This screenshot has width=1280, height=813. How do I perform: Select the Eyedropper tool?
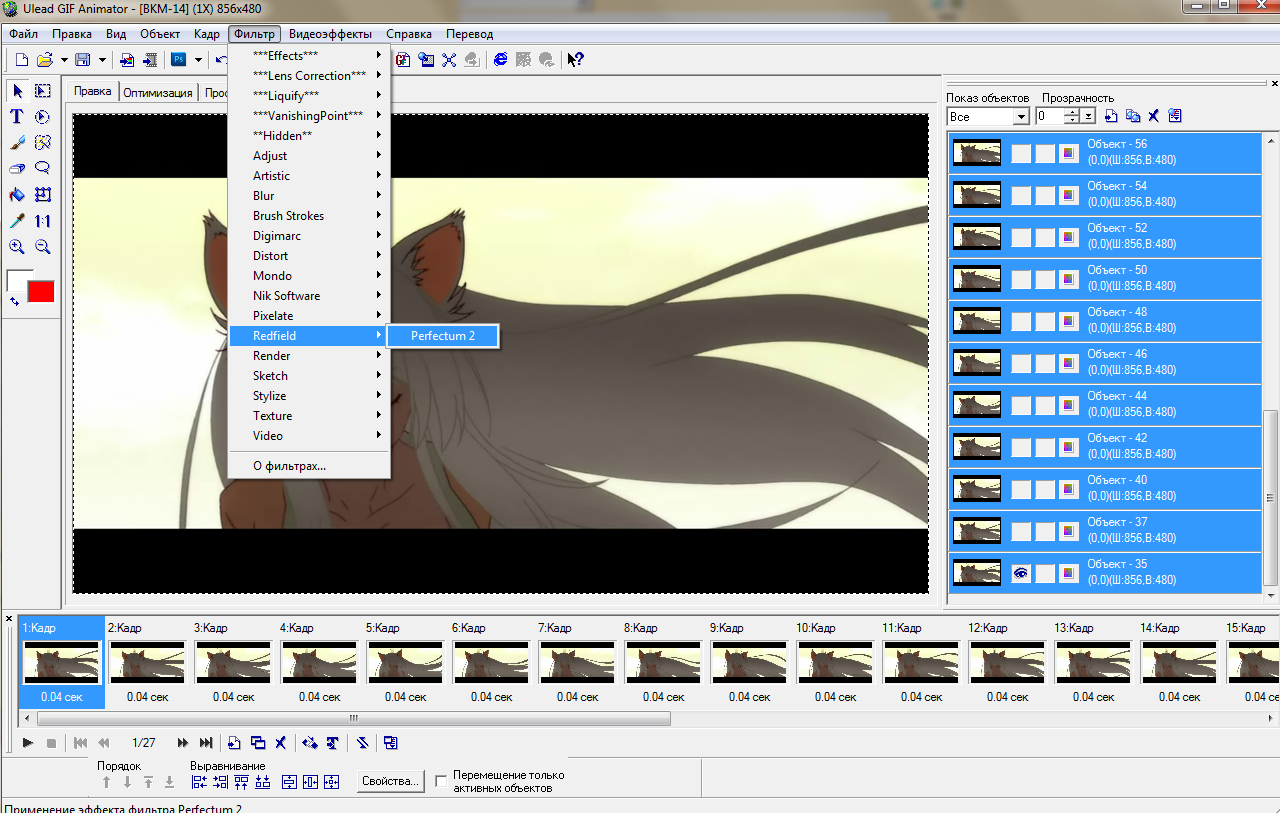17,221
